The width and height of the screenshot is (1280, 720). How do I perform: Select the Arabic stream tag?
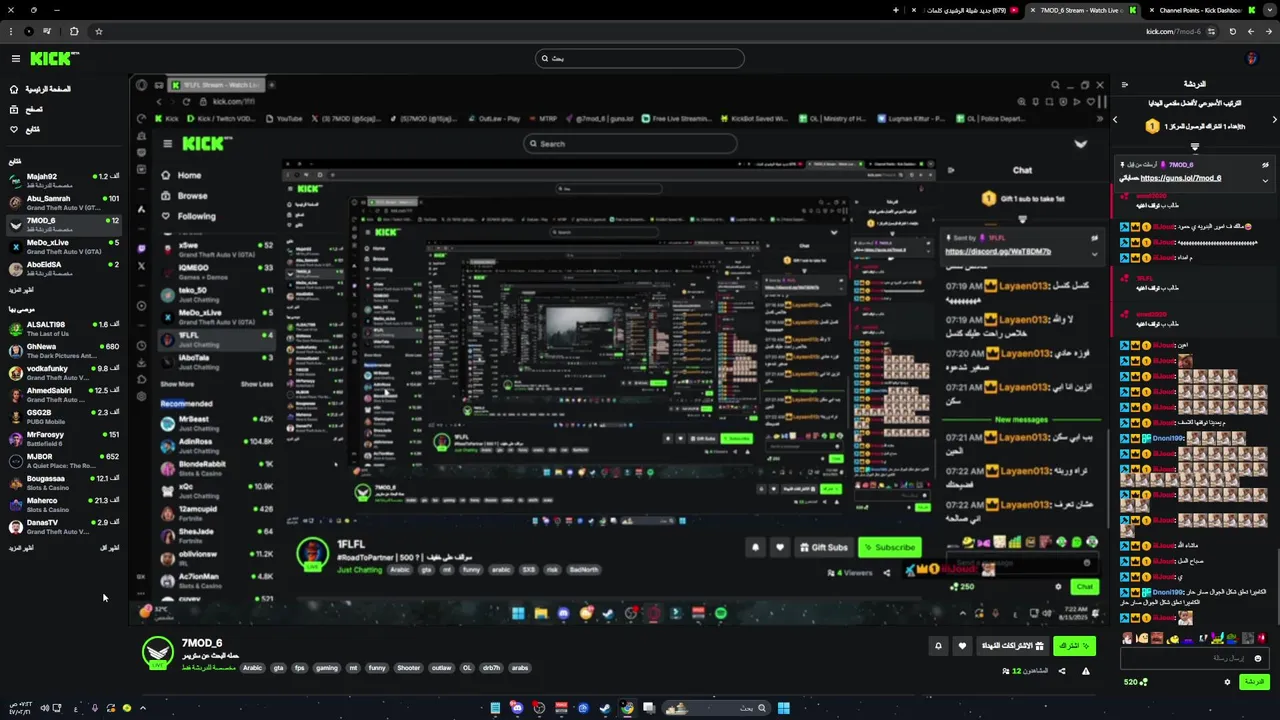pos(252,668)
